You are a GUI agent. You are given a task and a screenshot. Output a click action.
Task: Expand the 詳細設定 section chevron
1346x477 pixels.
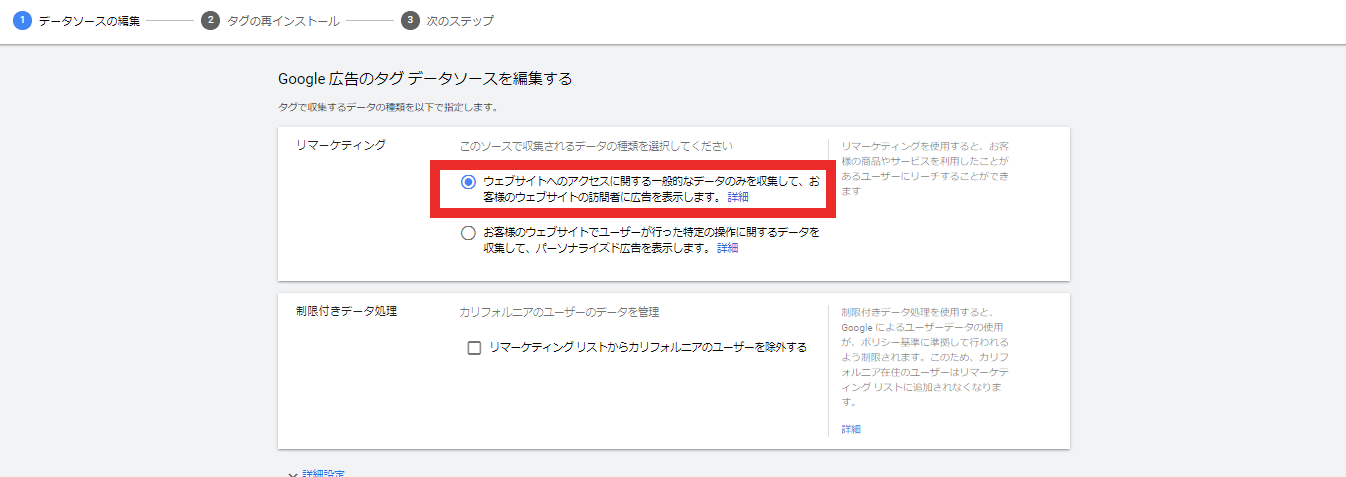(x=293, y=475)
